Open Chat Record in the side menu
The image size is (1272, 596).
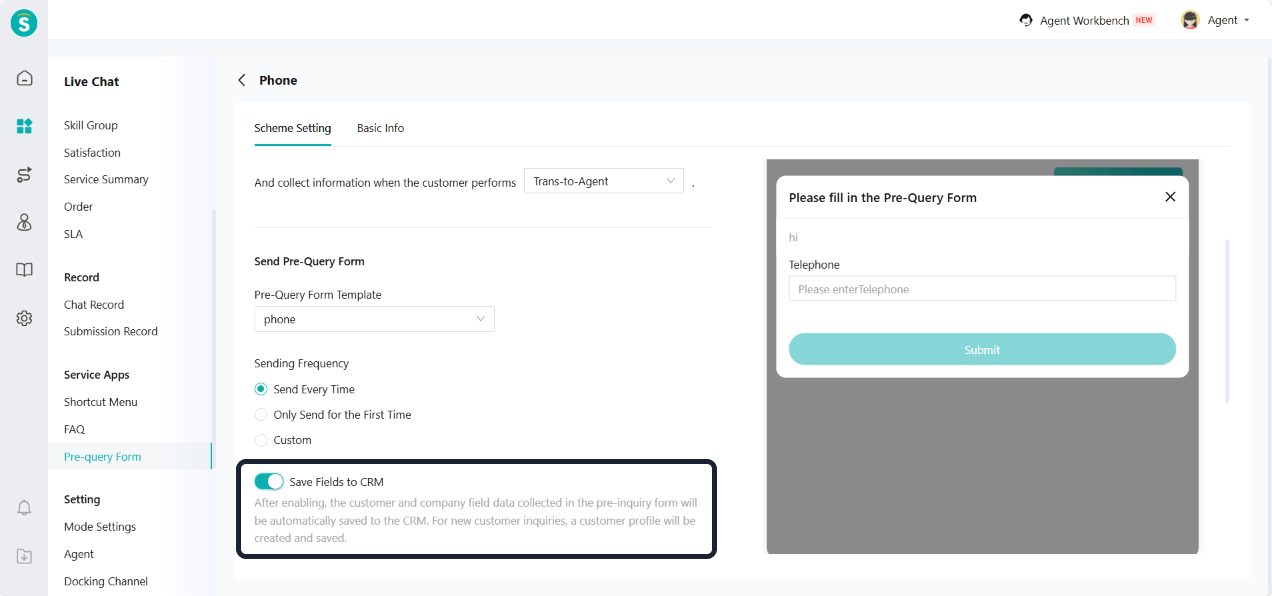point(94,305)
